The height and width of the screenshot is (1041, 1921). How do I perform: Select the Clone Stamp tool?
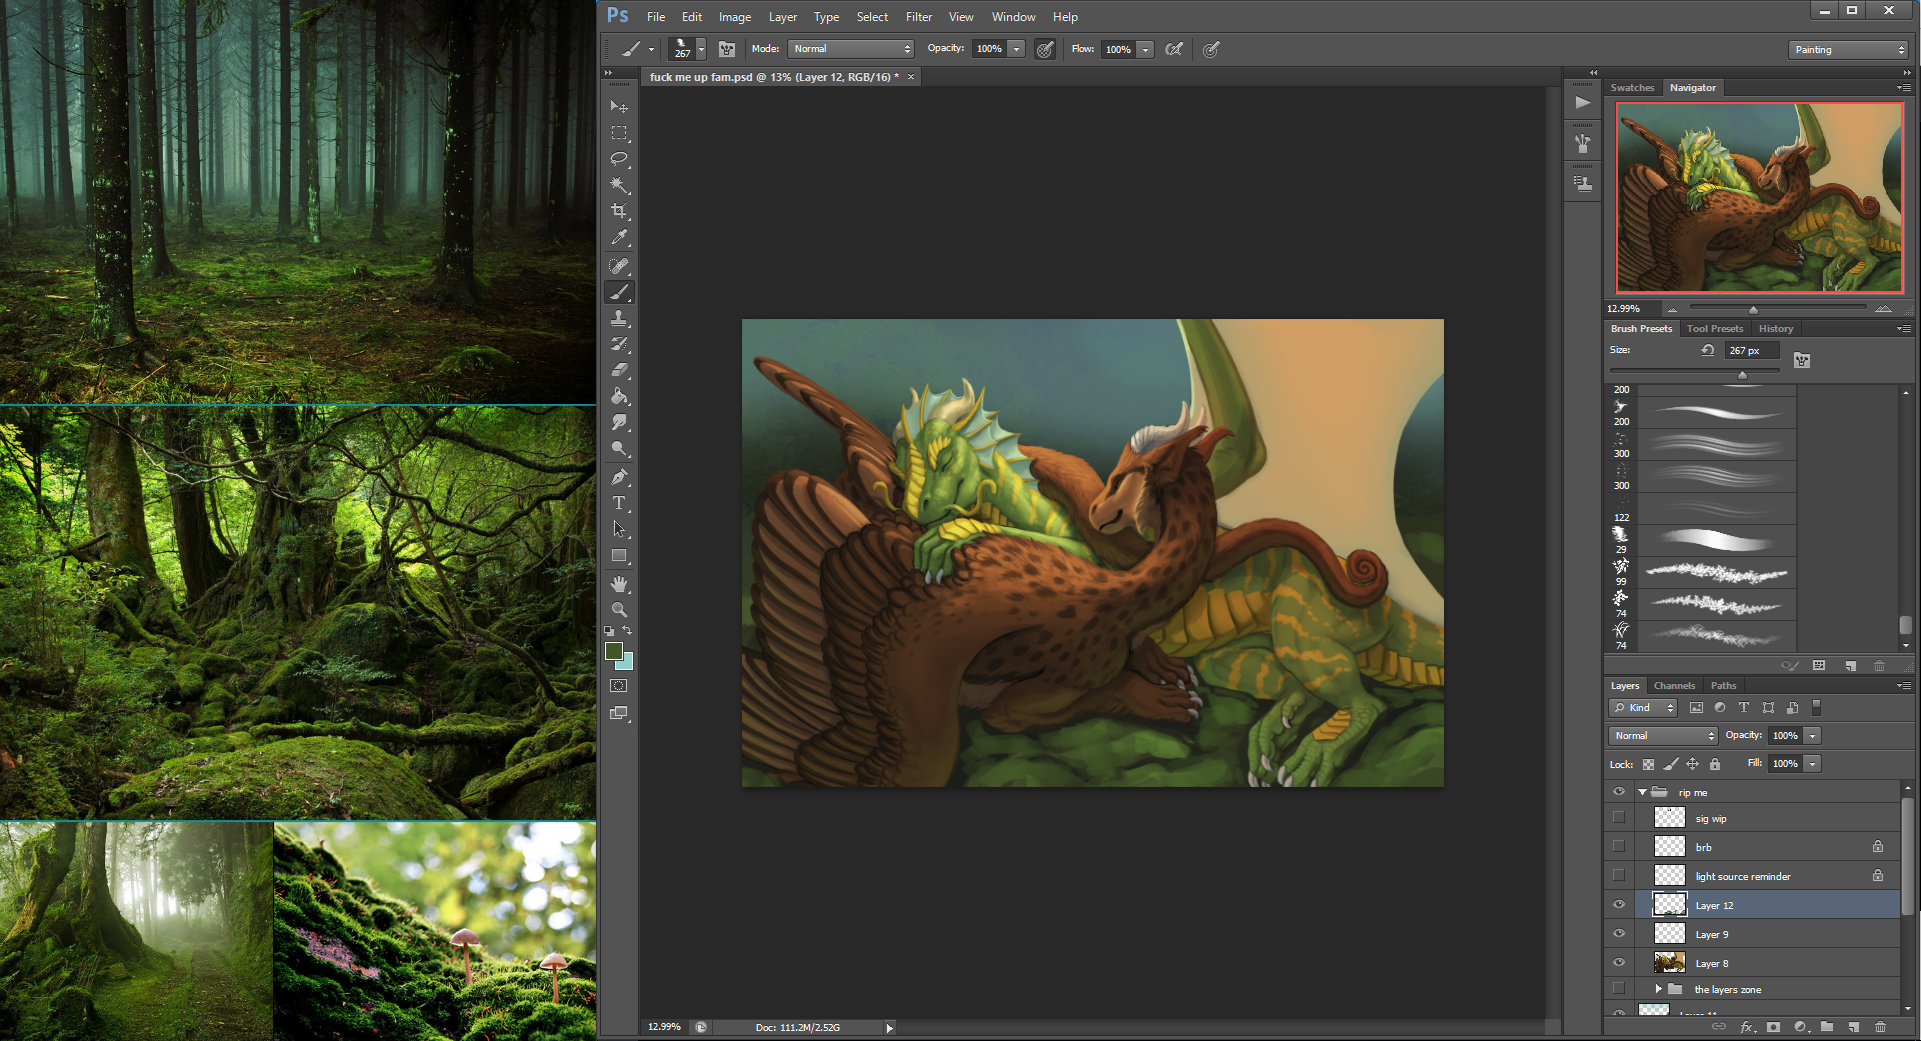pos(619,318)
